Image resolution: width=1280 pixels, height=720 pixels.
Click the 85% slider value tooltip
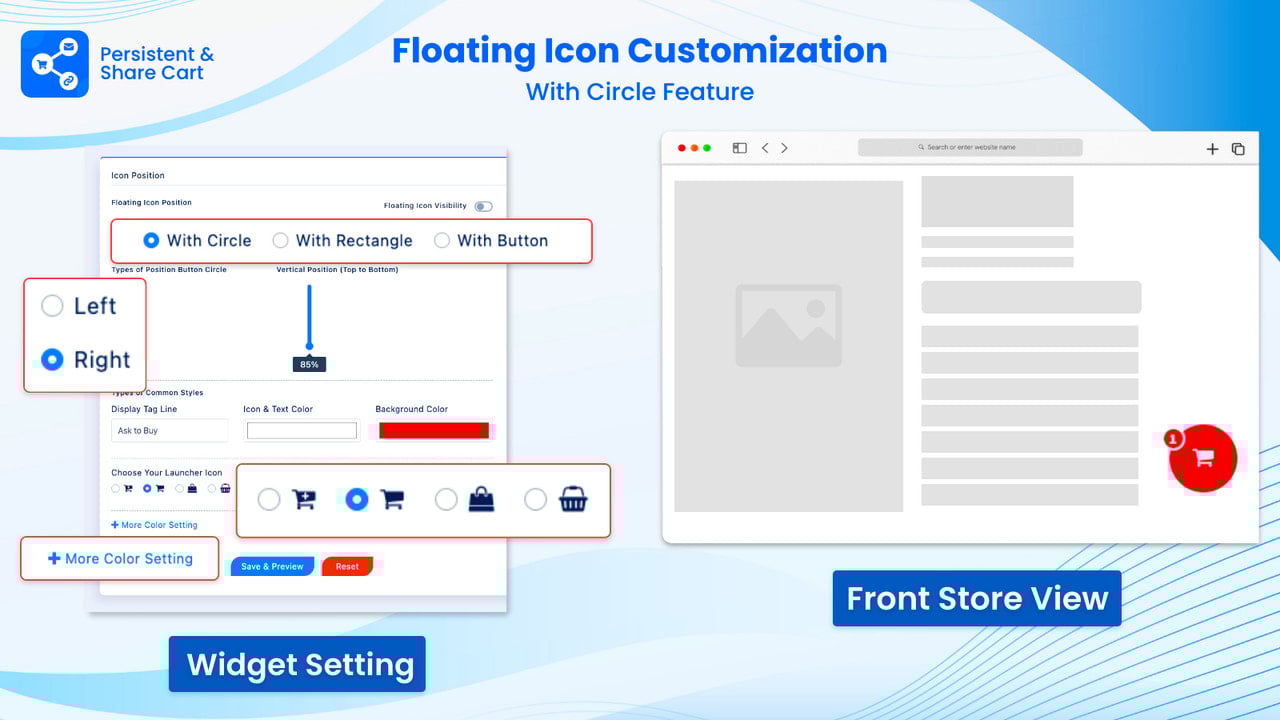pyautogui.click(x=309, y=364)
